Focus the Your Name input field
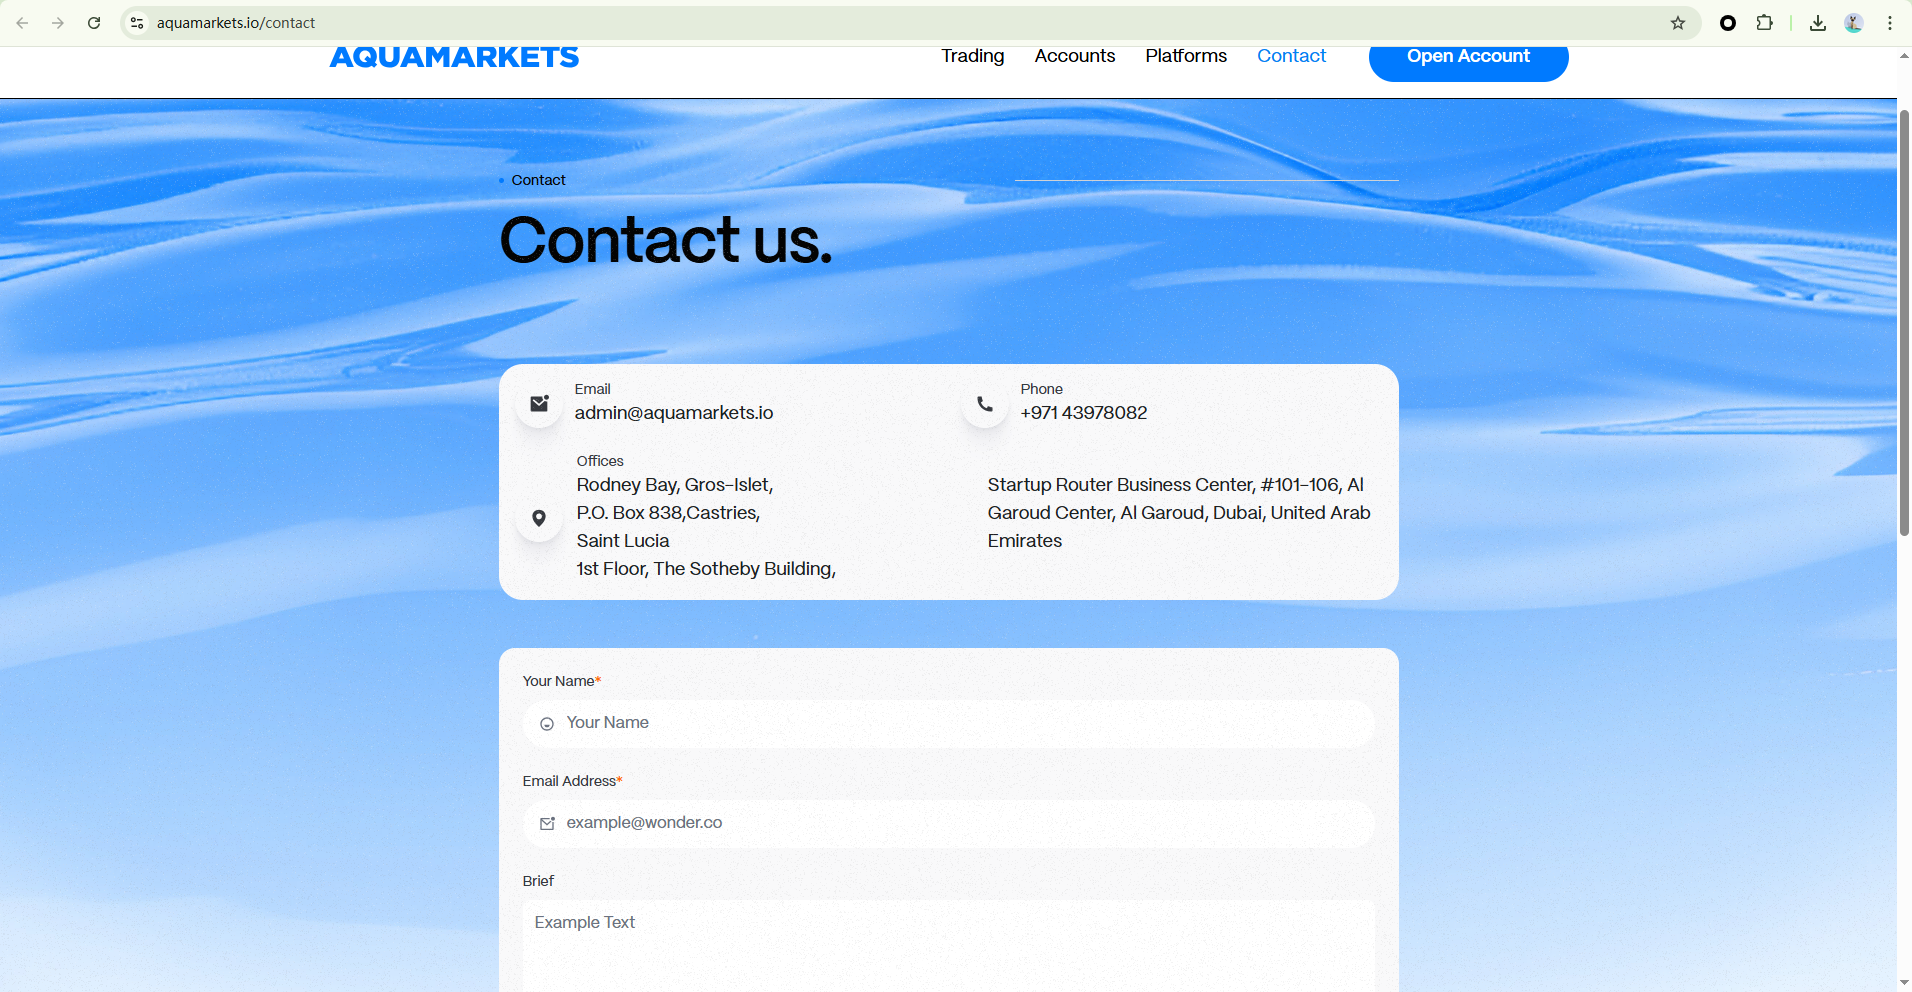The width and height of the screenshot is (1912, 992). click(x=948, y=724)
